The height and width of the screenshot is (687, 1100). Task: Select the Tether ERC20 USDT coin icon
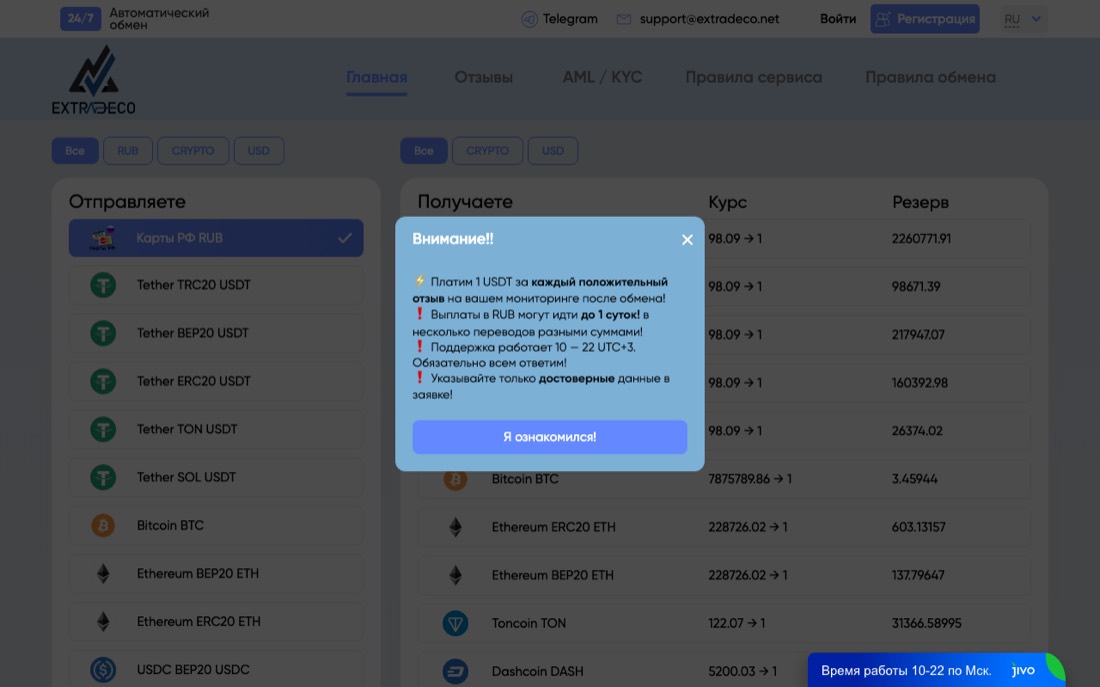click(x=103, y=381)
